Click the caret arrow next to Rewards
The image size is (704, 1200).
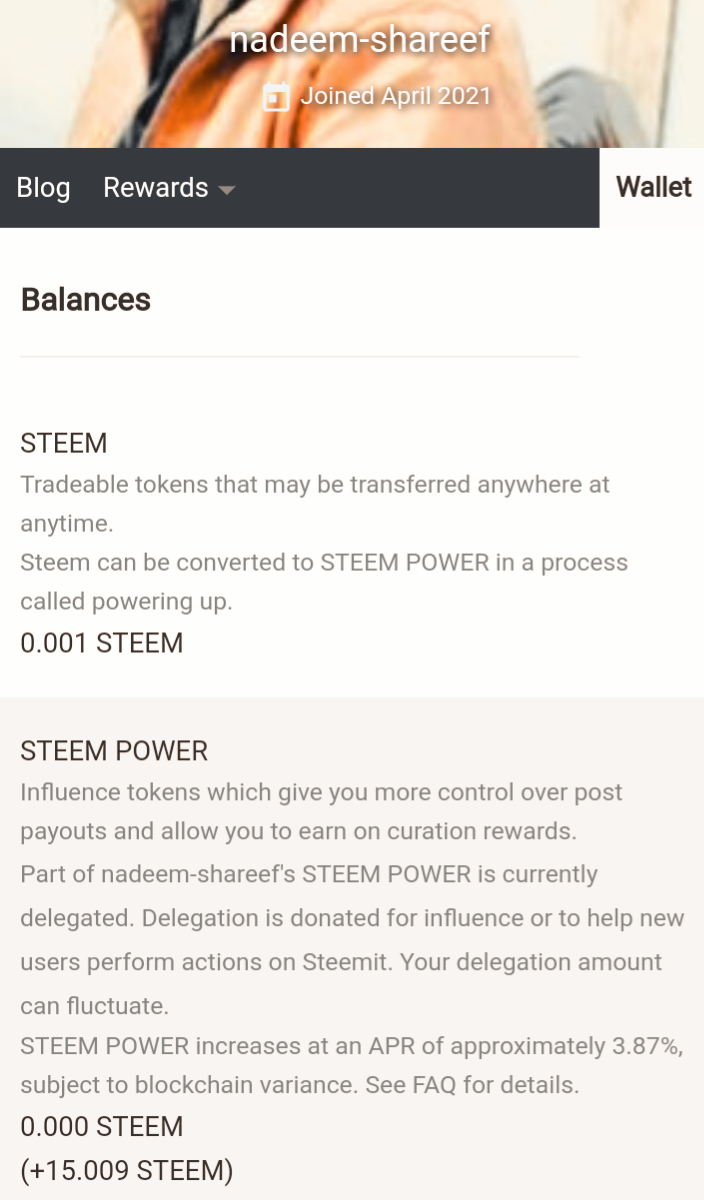point(227,189)
